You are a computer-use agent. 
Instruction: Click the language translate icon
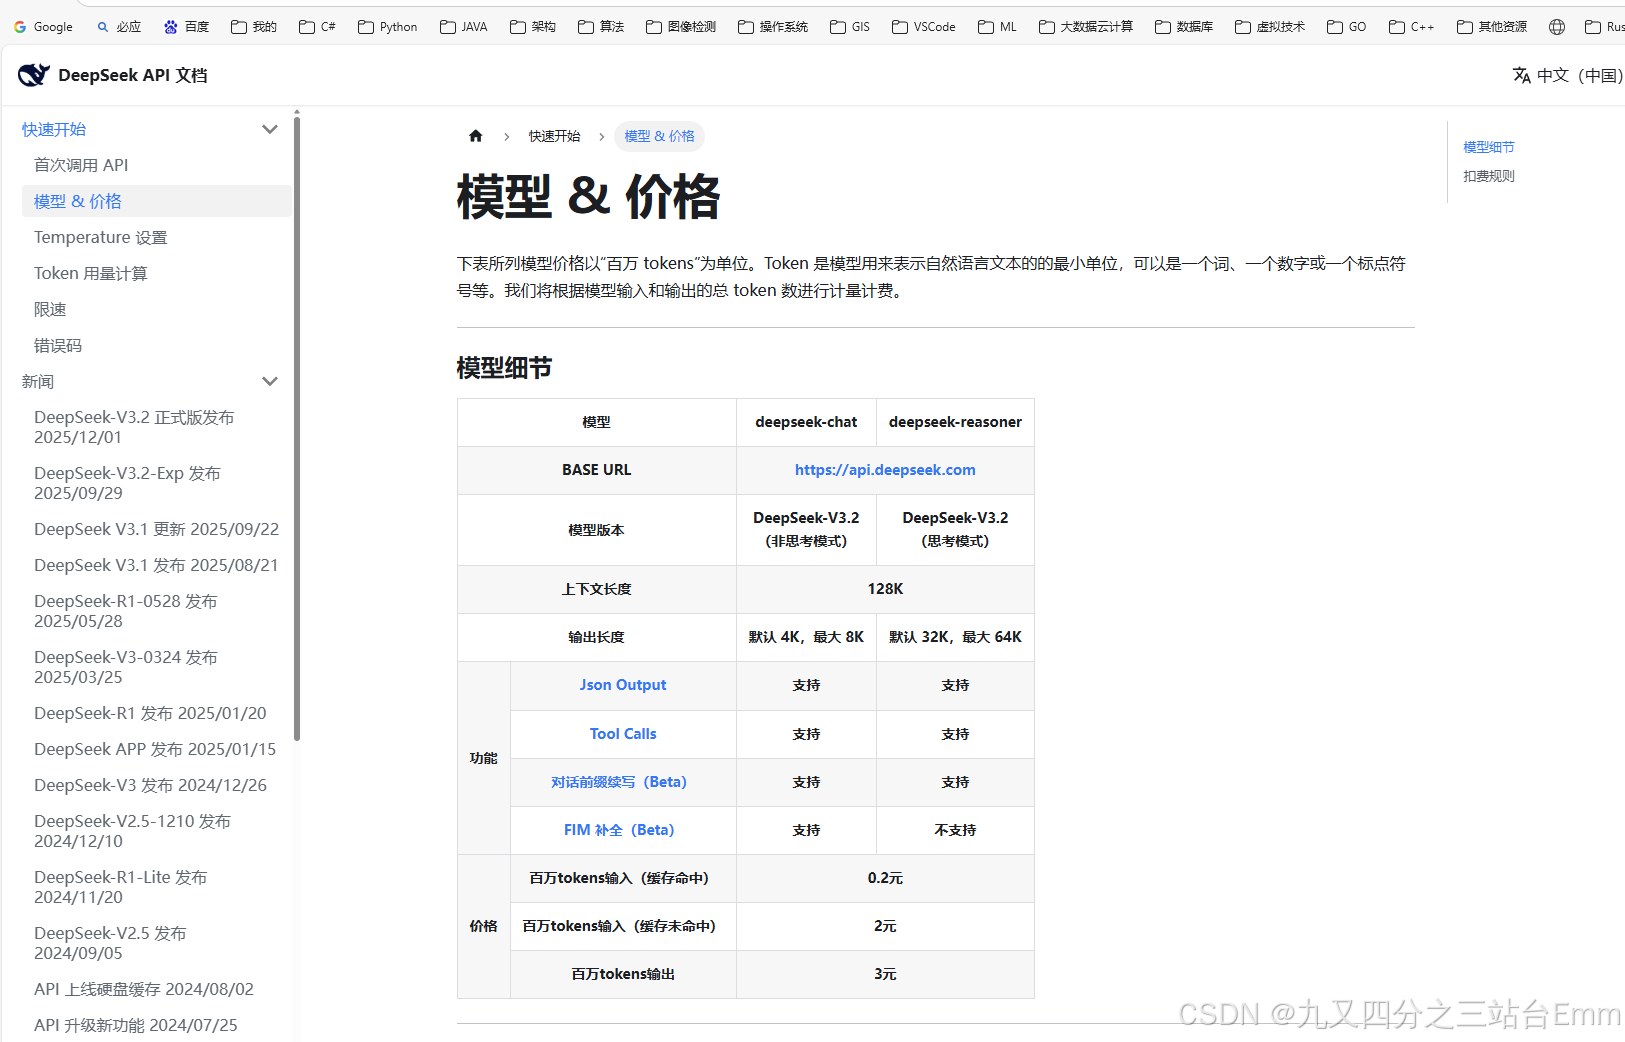pyautogui.click(x=1522, y=75)
